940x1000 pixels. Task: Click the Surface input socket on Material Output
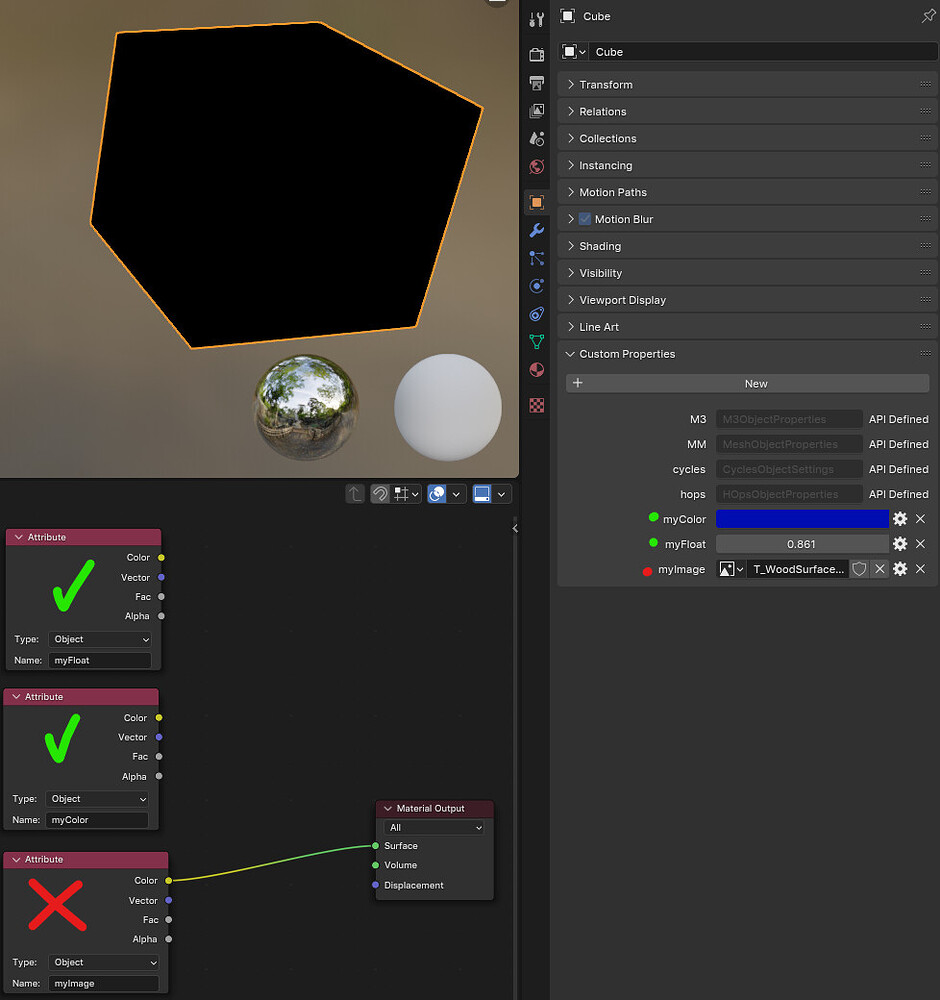point(376,846)
